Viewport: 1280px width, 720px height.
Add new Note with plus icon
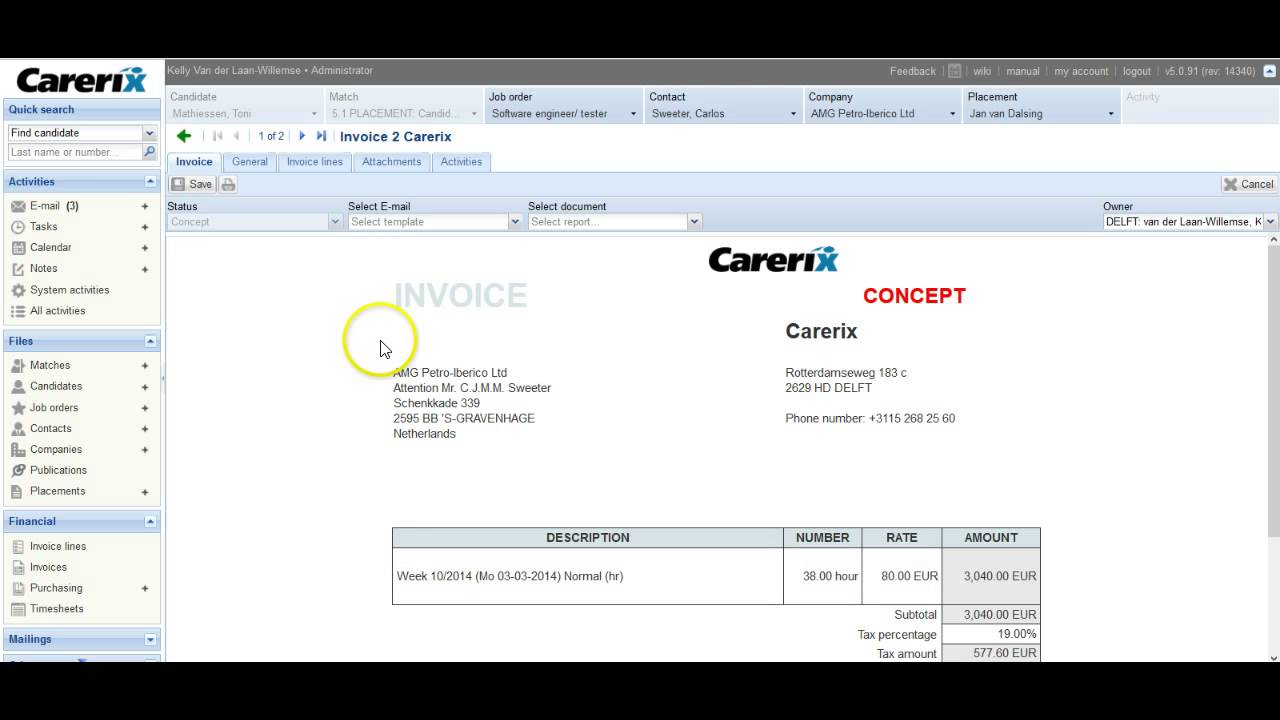point(145,269)
